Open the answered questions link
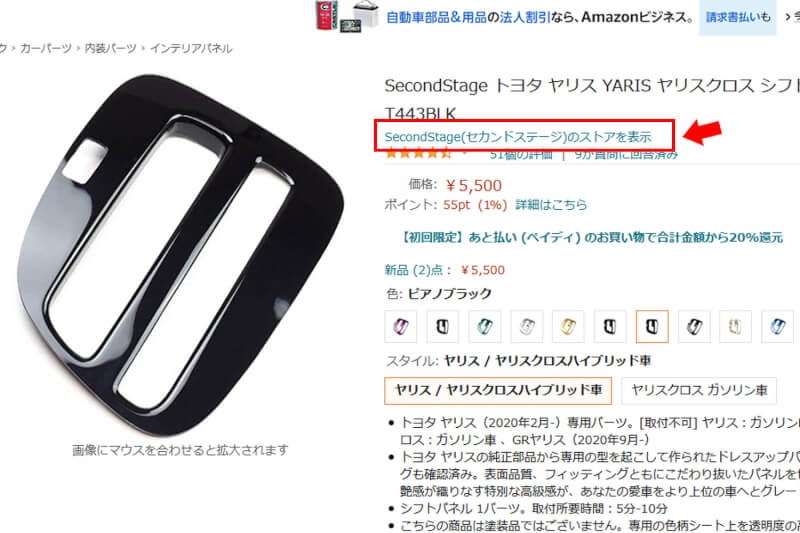The width and height of the screenshot is (800, 533). (626, 155)
